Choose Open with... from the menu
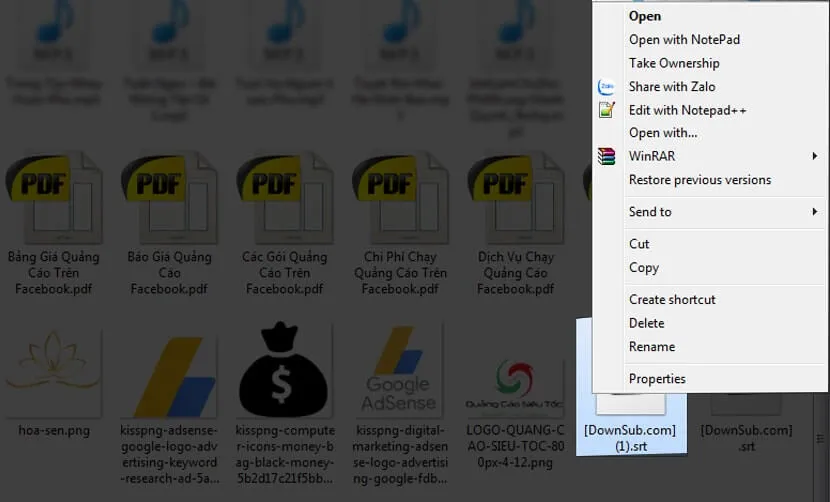 663,133
